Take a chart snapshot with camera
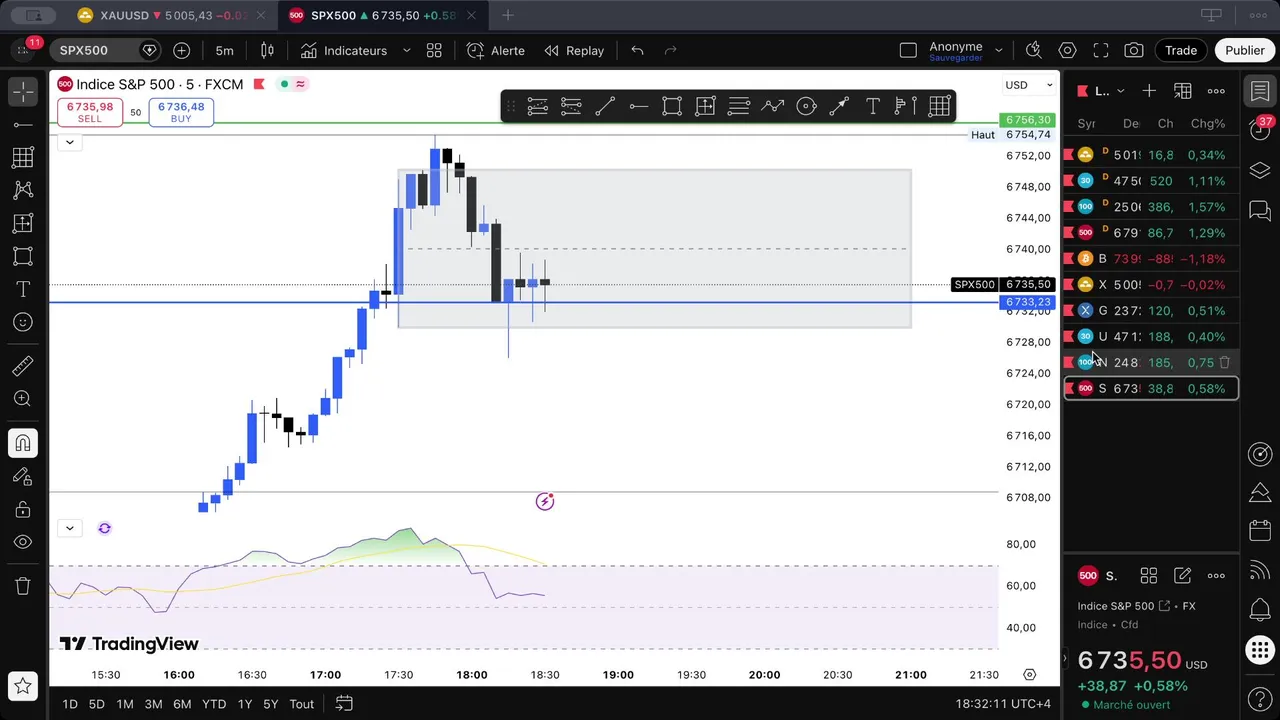Screen dimensions: 1280x720 click(1134, 50)
